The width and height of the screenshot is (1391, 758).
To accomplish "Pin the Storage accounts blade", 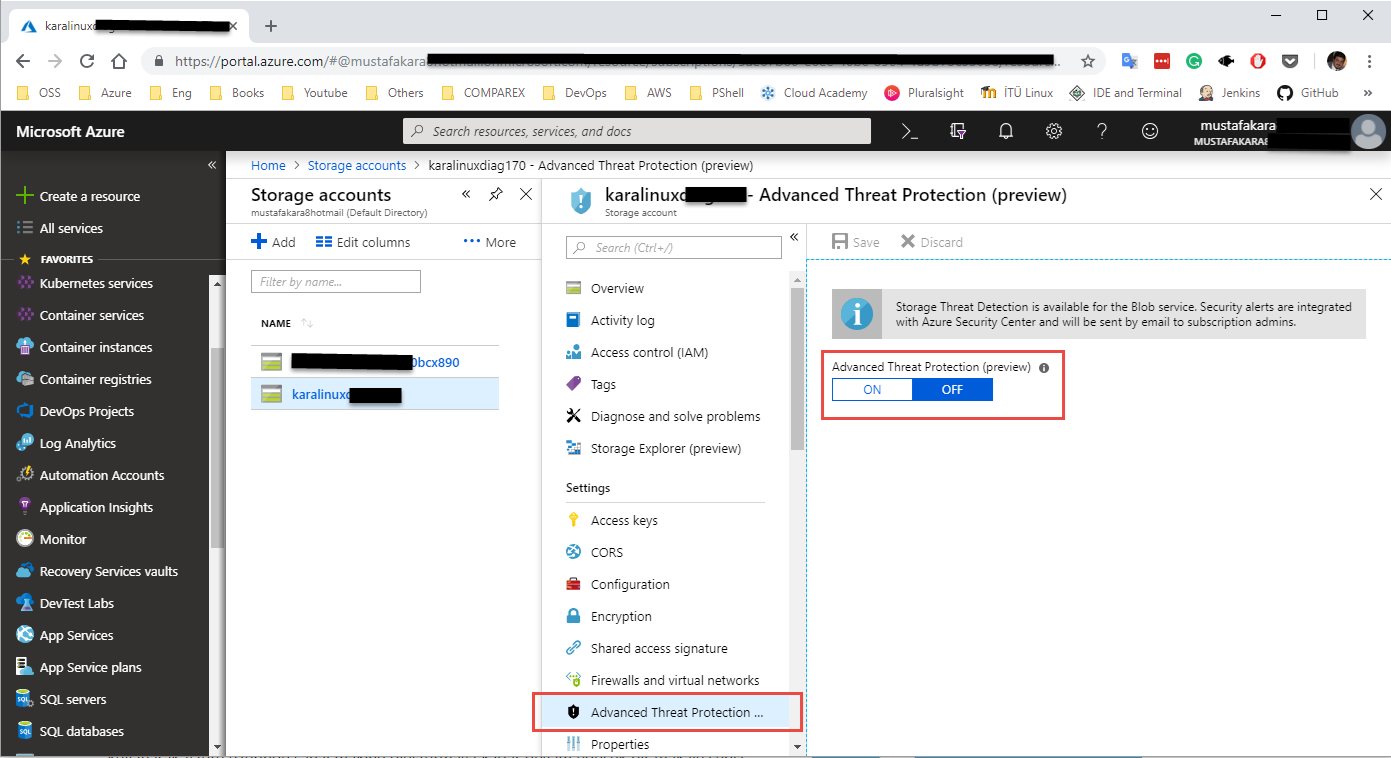I will pos(496,195).
